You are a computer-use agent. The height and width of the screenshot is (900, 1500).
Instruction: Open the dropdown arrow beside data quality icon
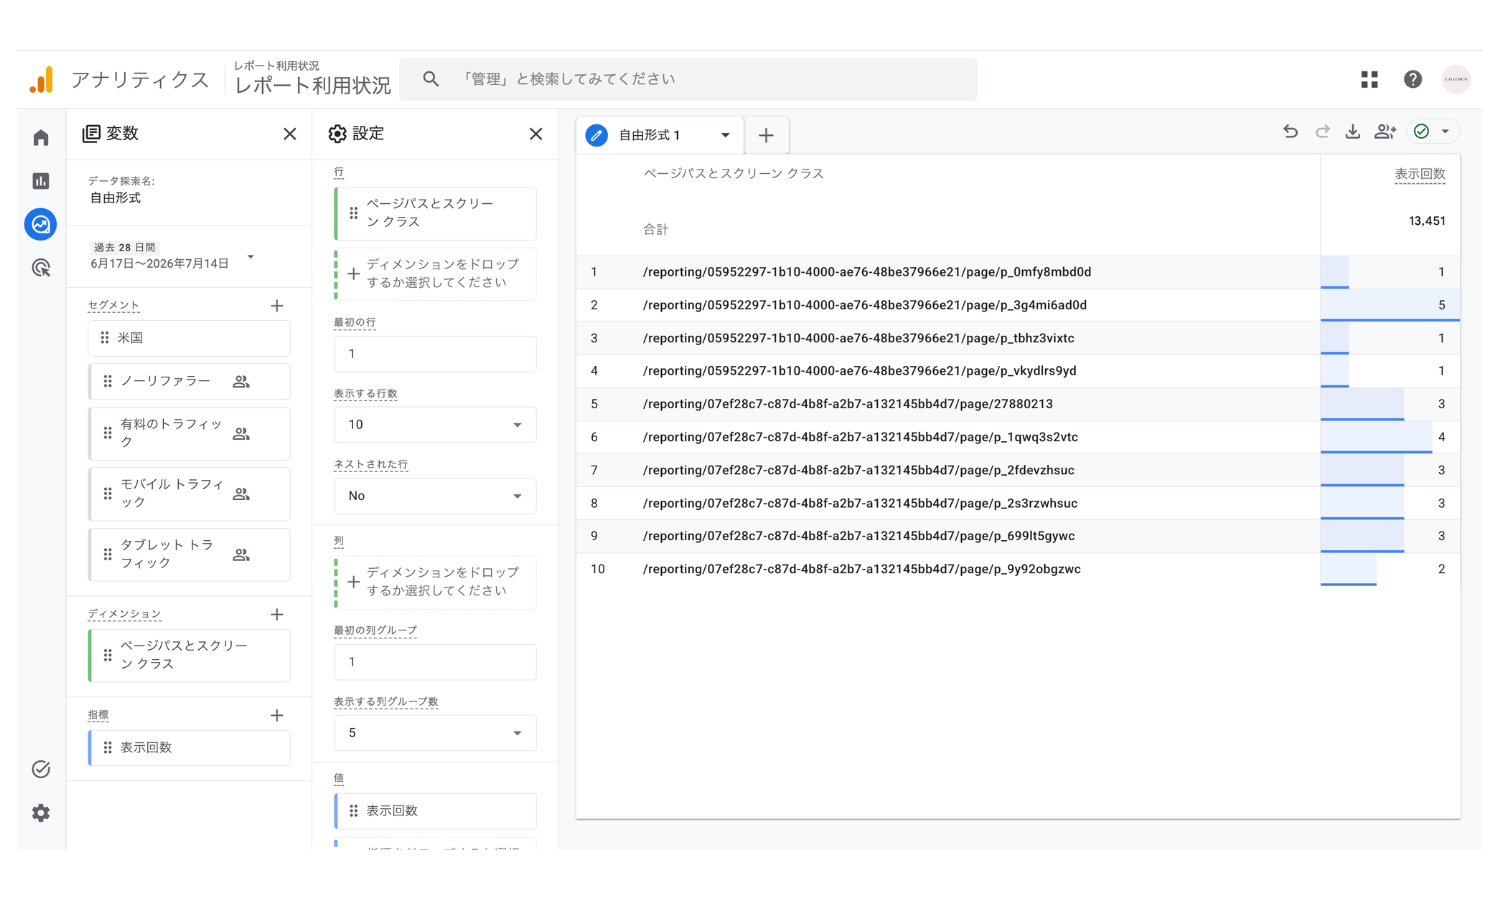point(1445,132)
